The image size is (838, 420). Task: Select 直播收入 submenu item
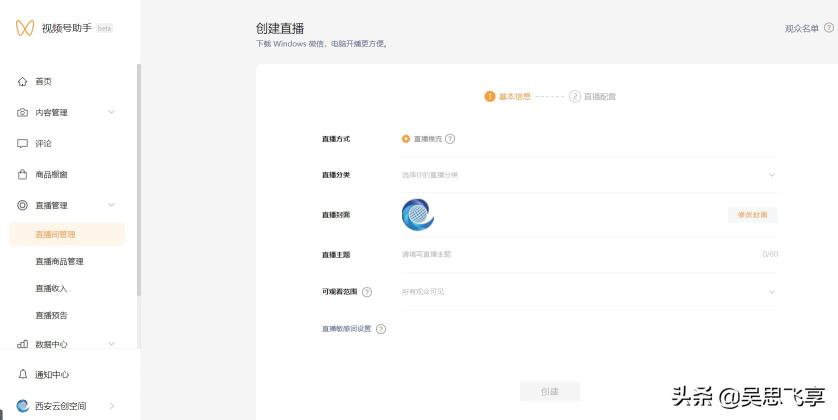(51, 289)
